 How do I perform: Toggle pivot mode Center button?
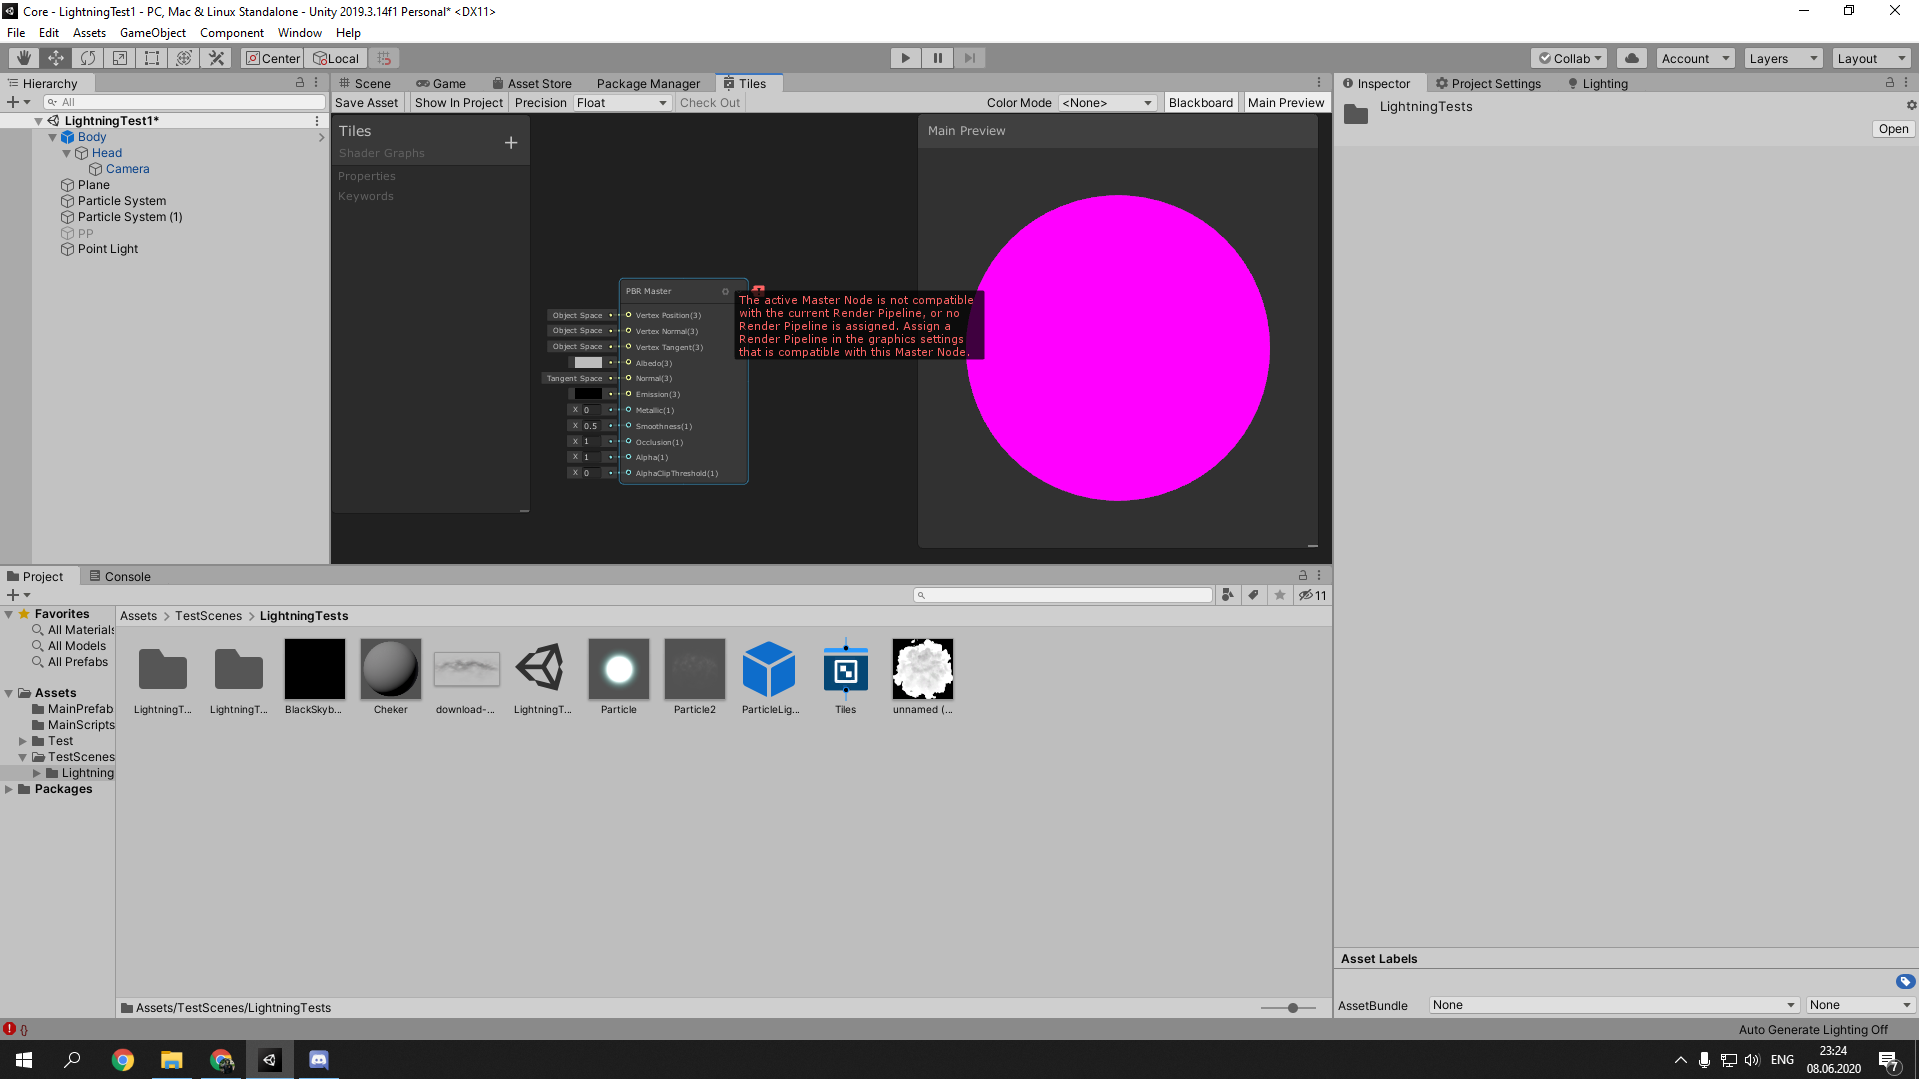tap(273, 58)
